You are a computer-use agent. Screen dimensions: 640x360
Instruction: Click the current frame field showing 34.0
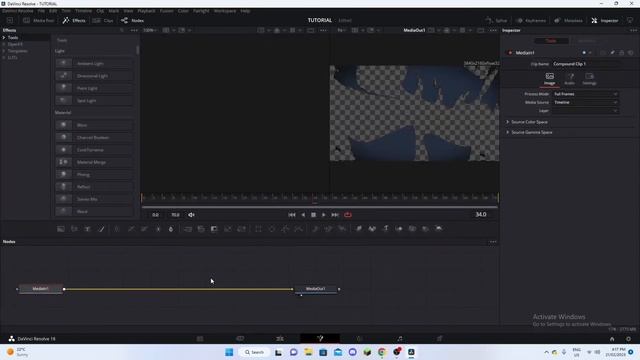pos(481,214)
